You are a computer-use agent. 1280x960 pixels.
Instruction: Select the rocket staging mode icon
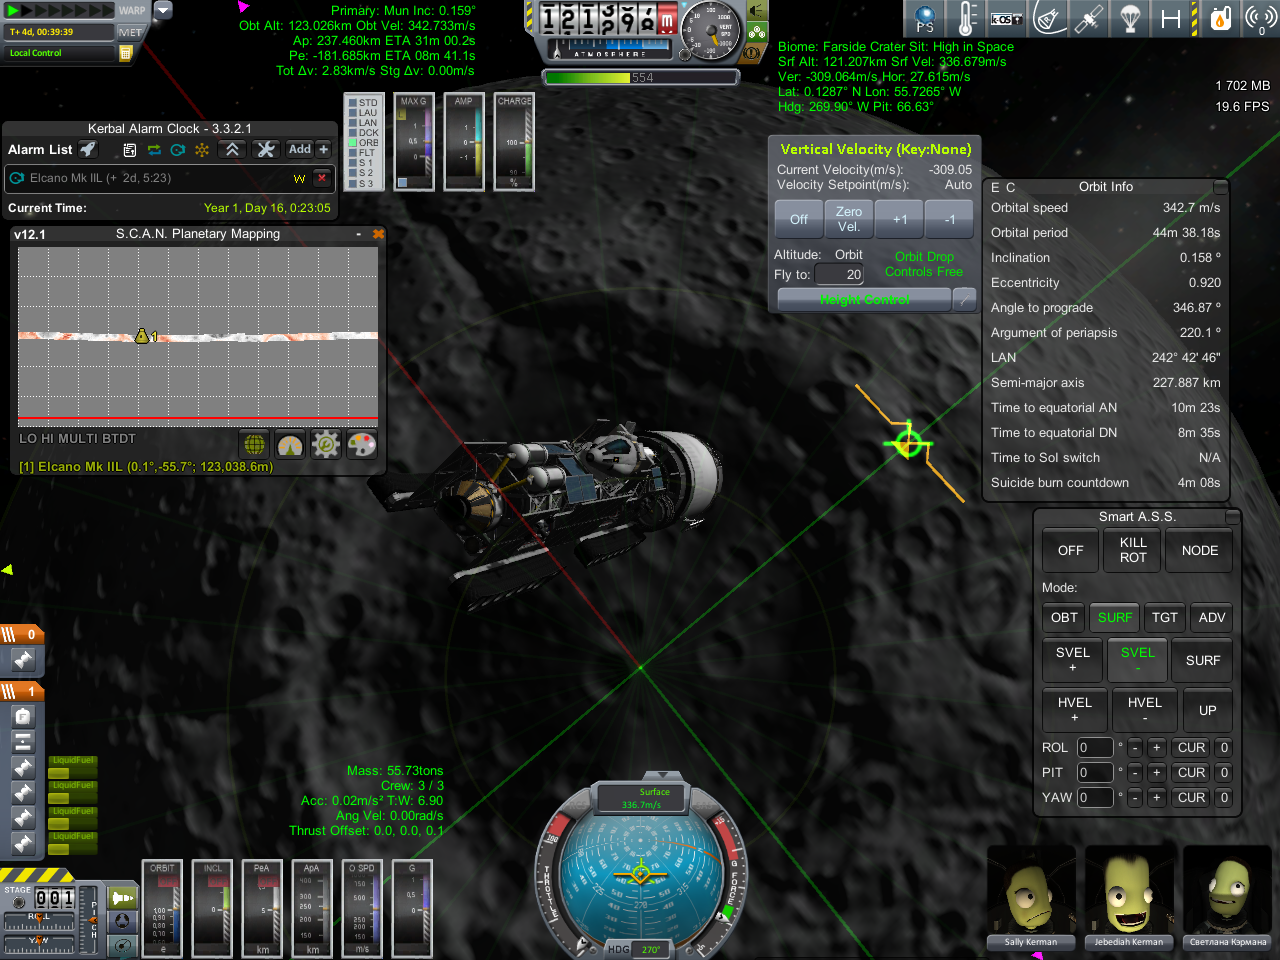(123, 898)
